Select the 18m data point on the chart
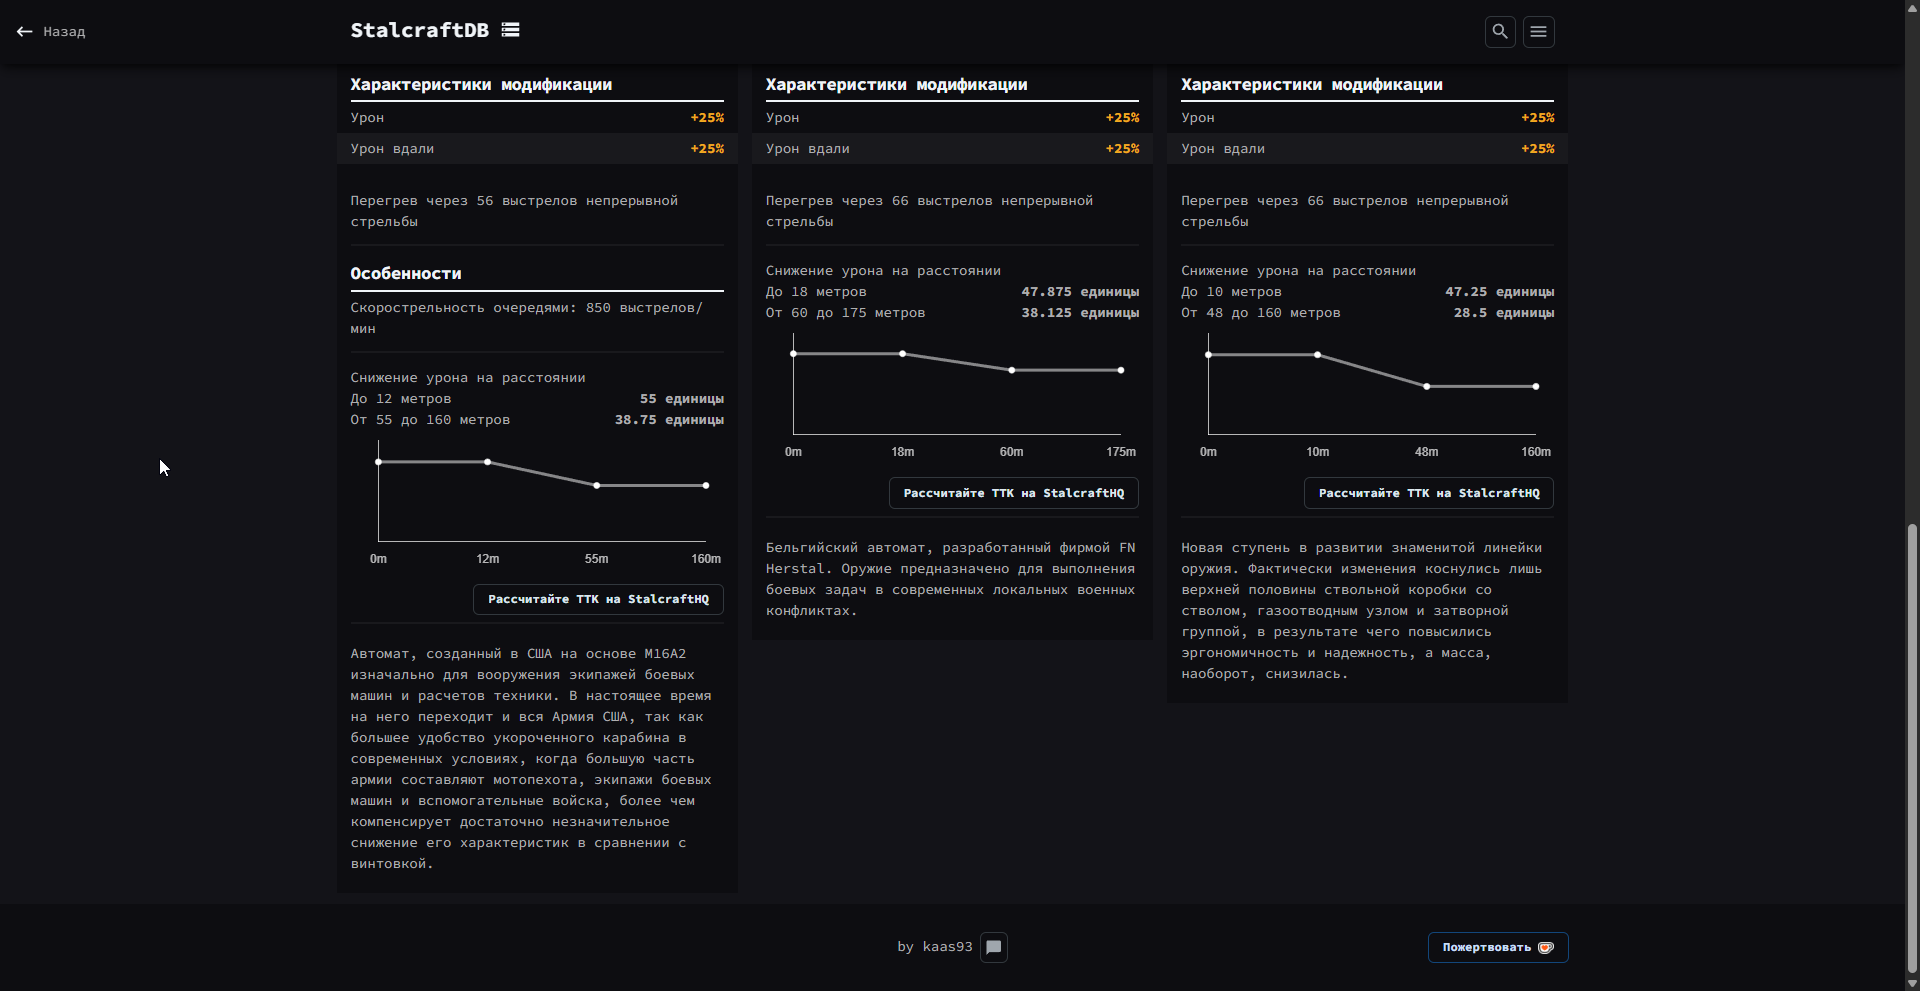 click(902, 354)
